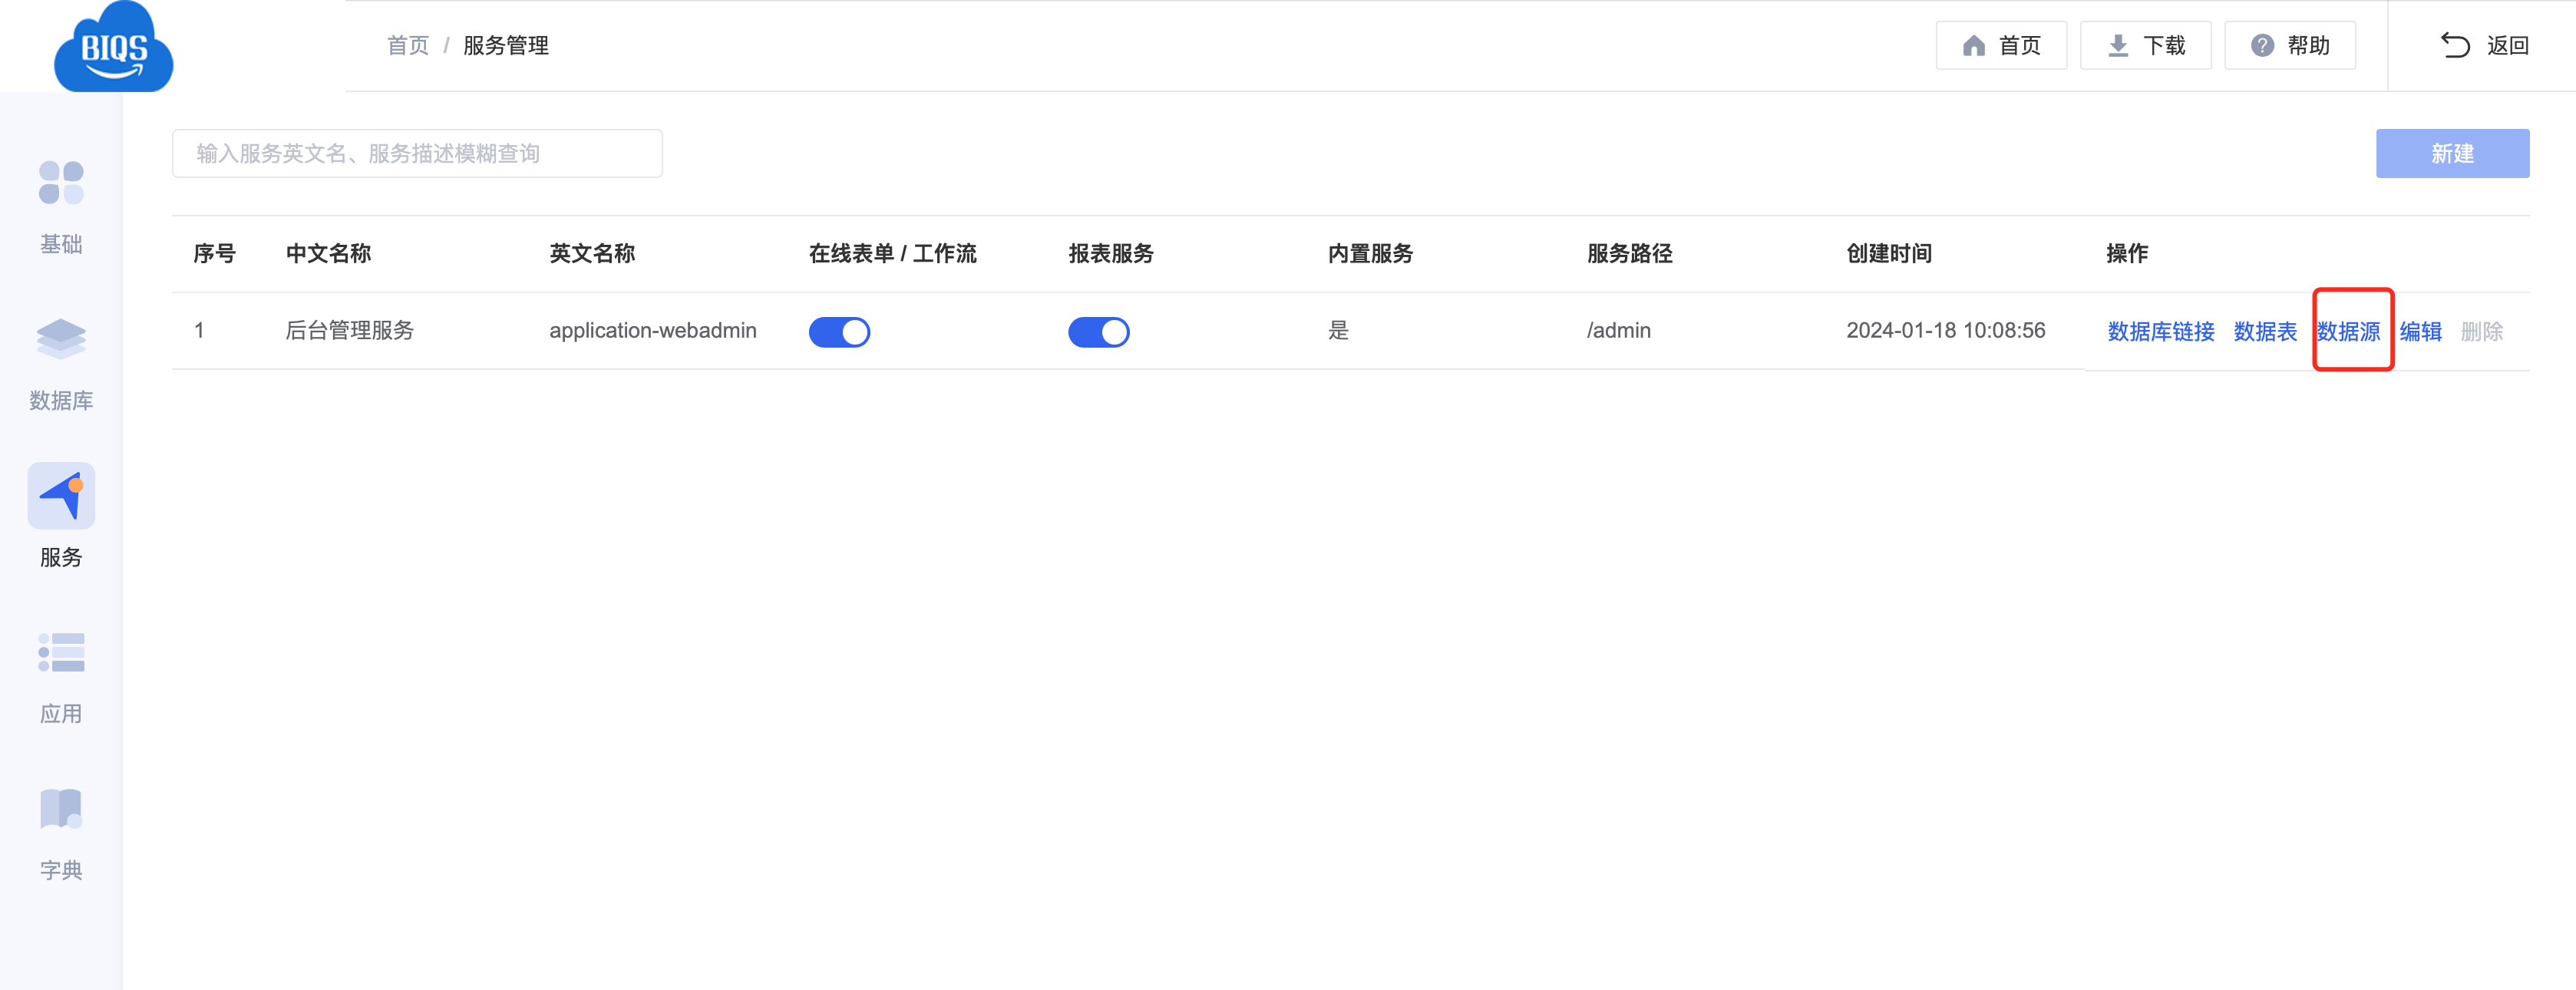Click the disabled 删除 link

tap(2481, 332)
